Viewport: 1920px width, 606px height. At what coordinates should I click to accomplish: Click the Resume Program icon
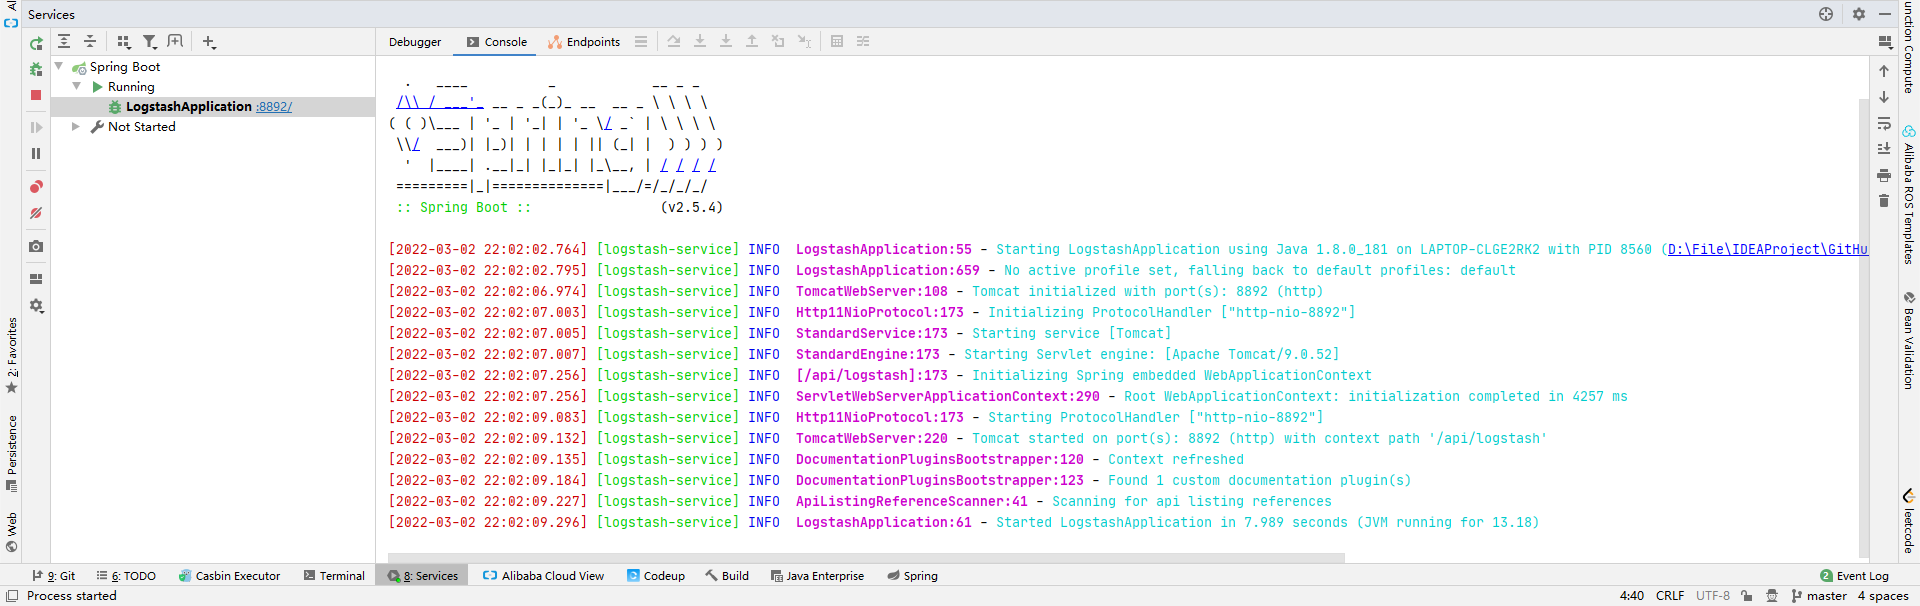pyautogui.click(x=36, y=127)
